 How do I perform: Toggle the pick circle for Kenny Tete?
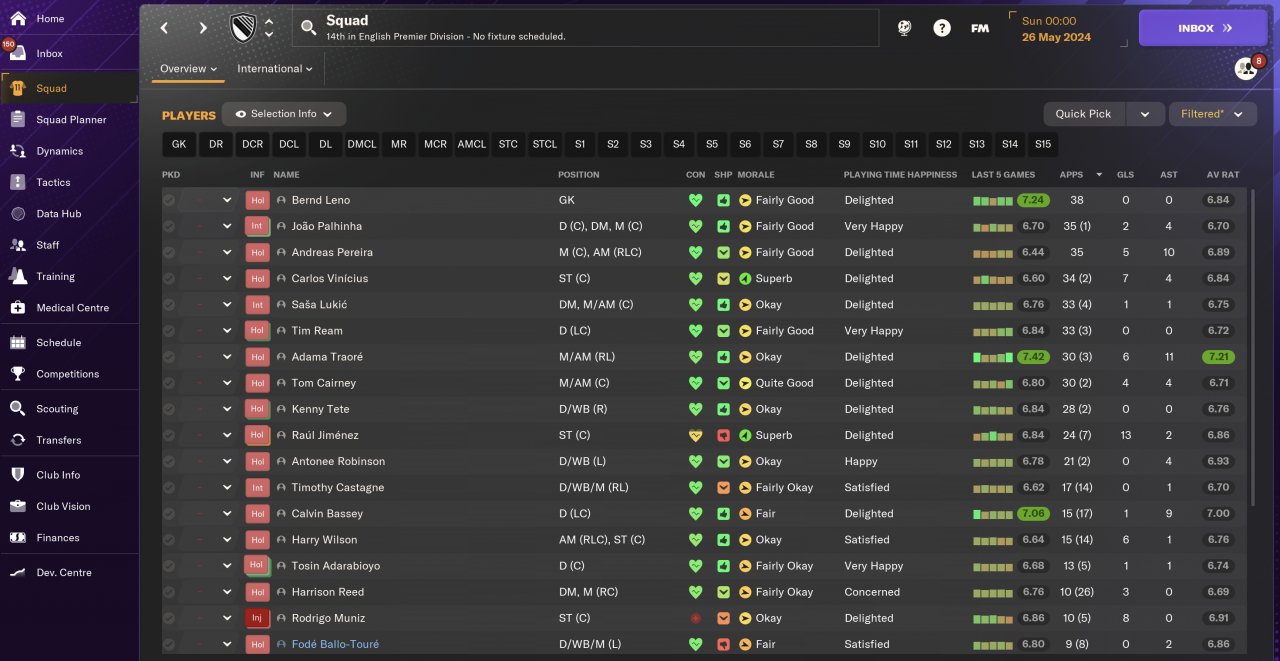(169, 409)
